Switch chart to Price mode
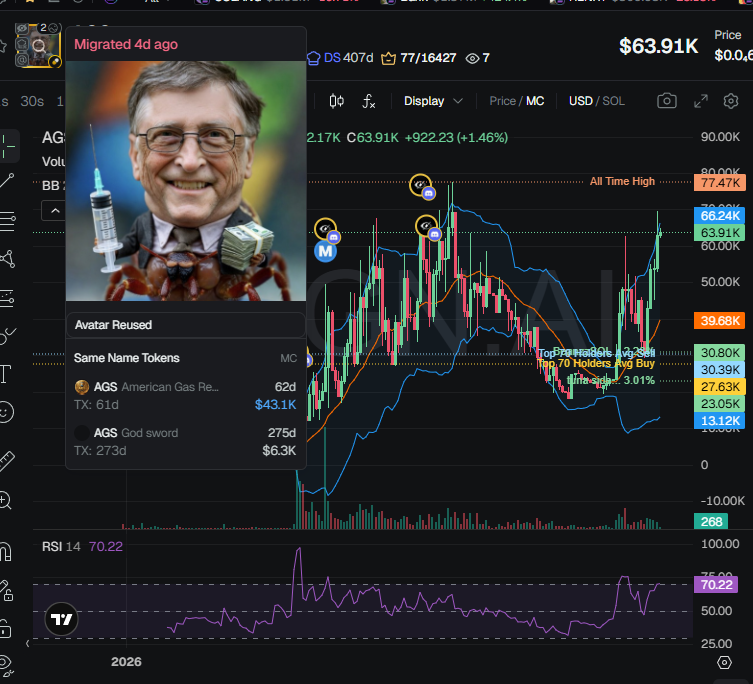This screenshot has height=684, width=753. pos(502,101)
